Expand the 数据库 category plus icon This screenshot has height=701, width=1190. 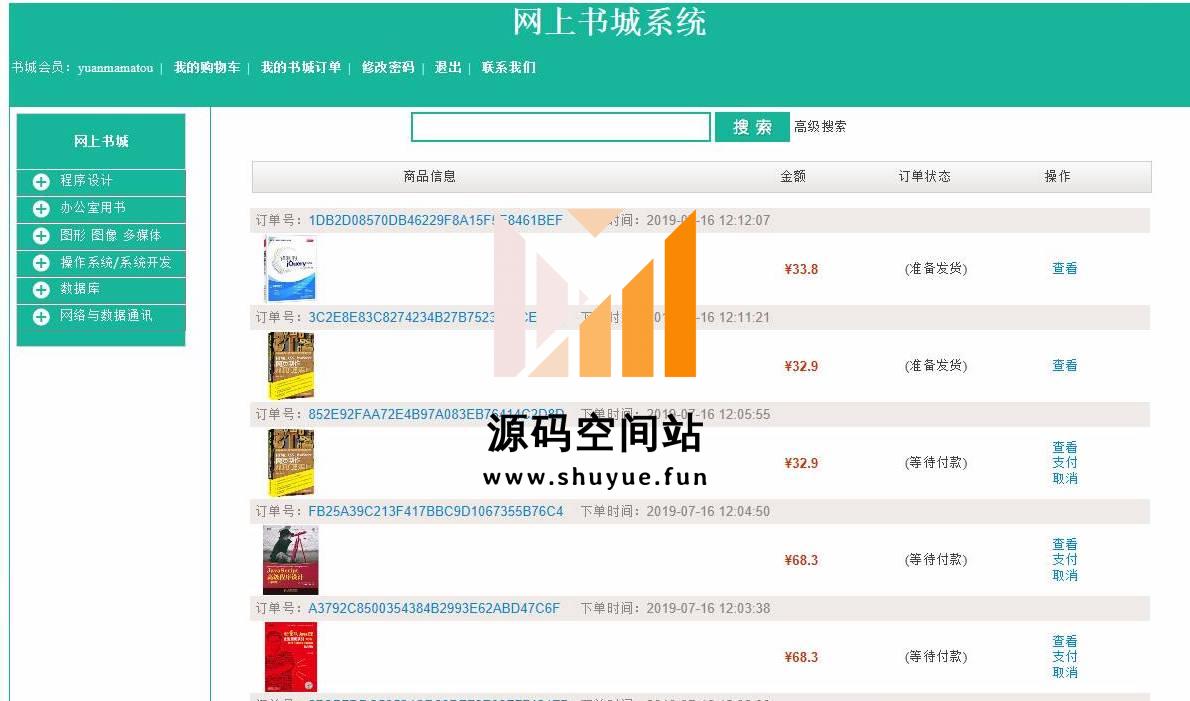tap(41, 290)
